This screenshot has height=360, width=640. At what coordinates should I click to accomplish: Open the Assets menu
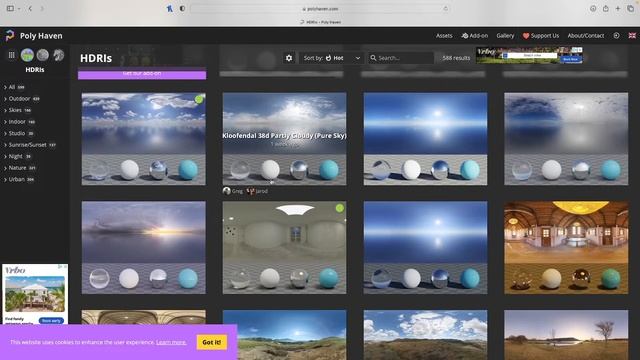(444, 36)
